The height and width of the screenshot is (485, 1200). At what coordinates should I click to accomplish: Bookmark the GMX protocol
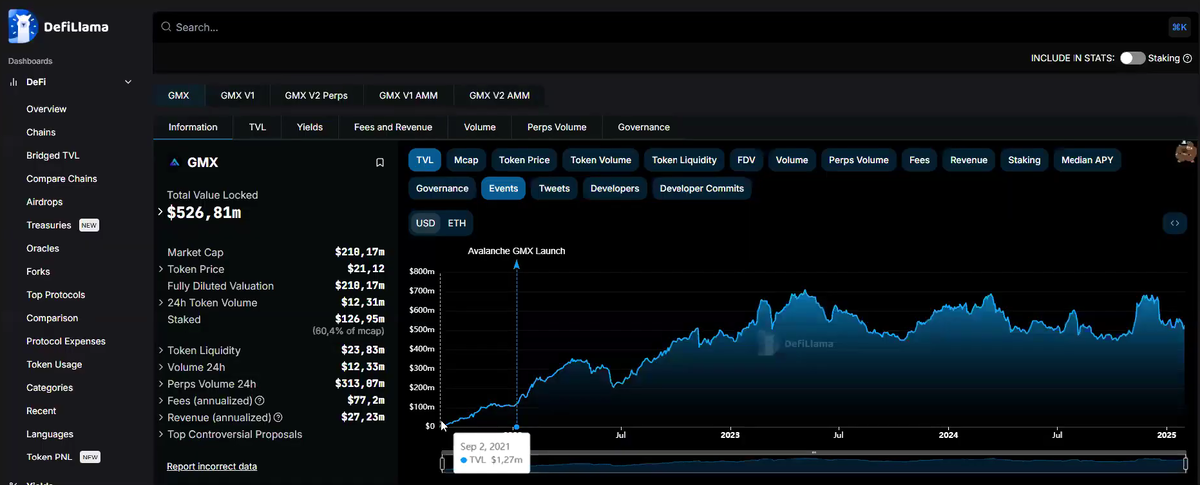[380, 162]
